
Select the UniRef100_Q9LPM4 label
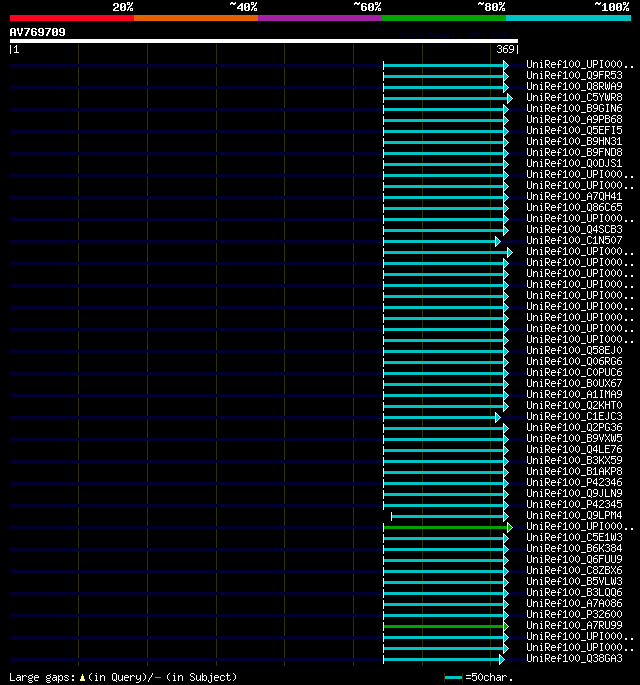pyautogui.click(x=574, y=515)
